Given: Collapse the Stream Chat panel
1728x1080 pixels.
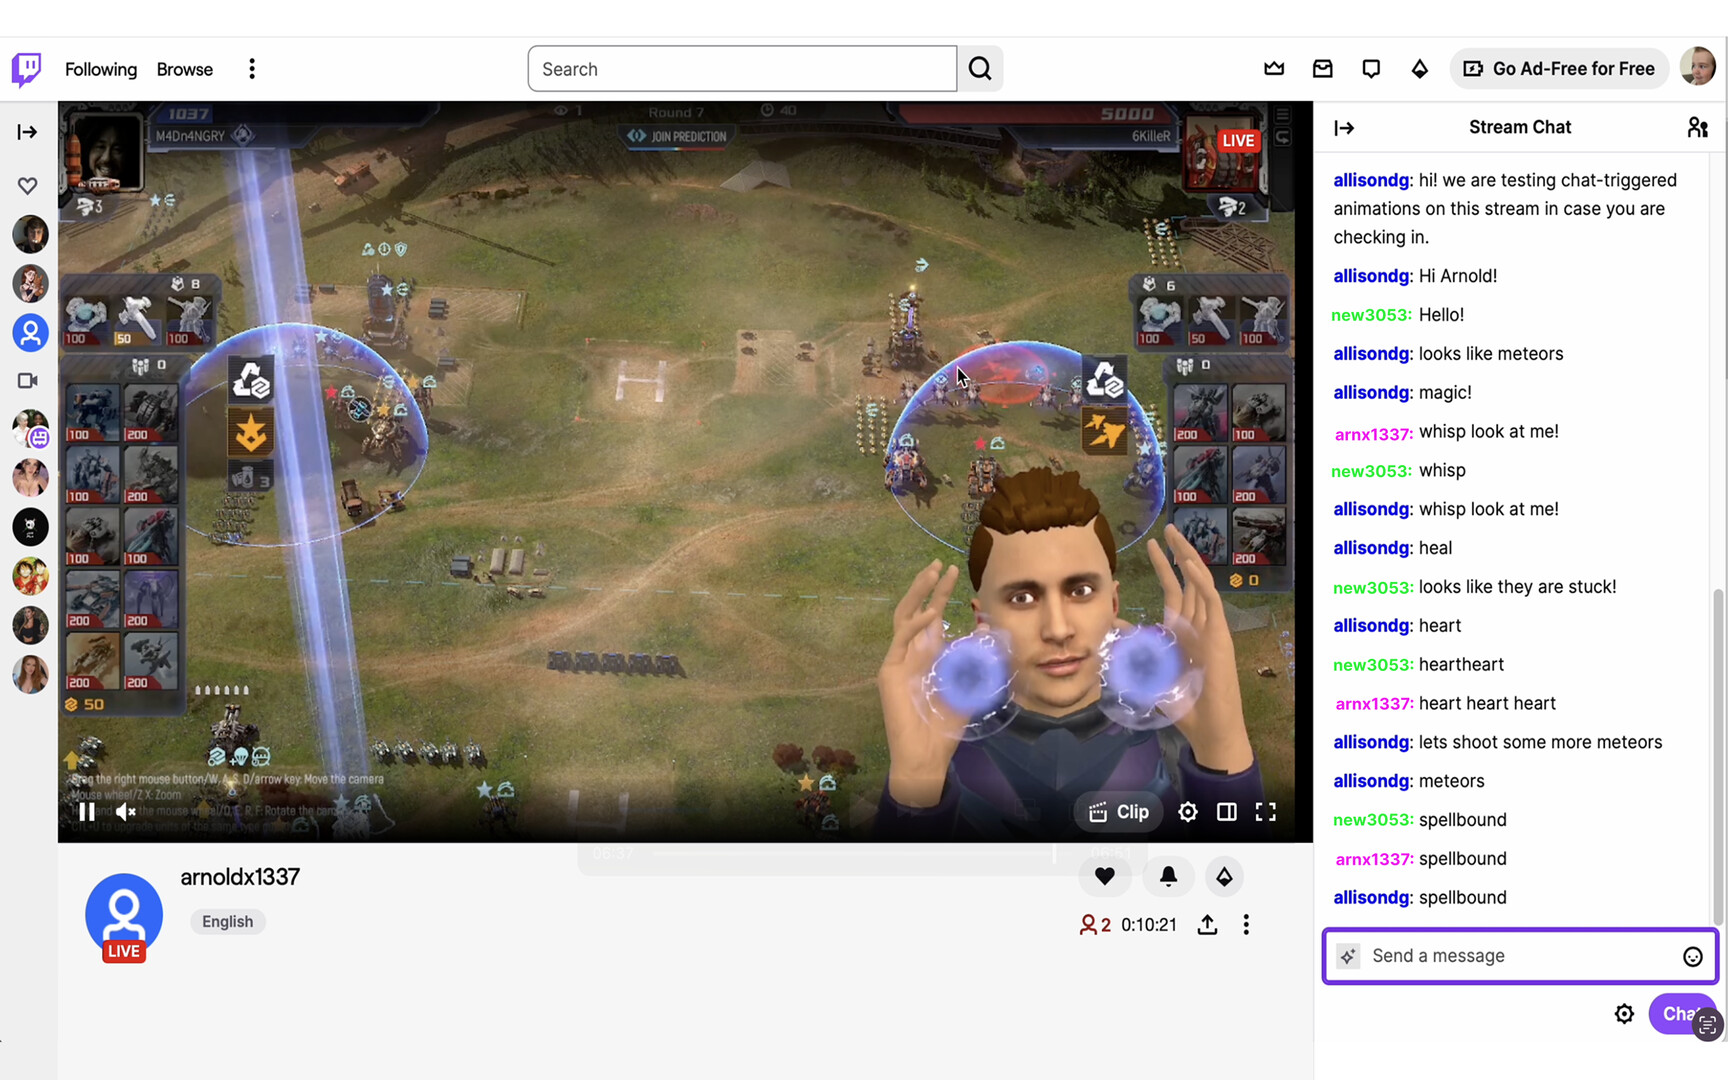Looking at the screenshot, I should [1344, 127].
